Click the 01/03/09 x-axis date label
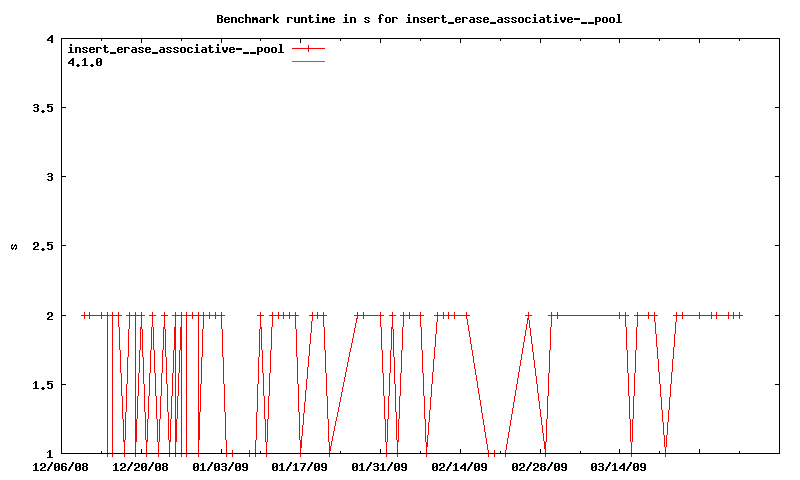 coord(220,466)
